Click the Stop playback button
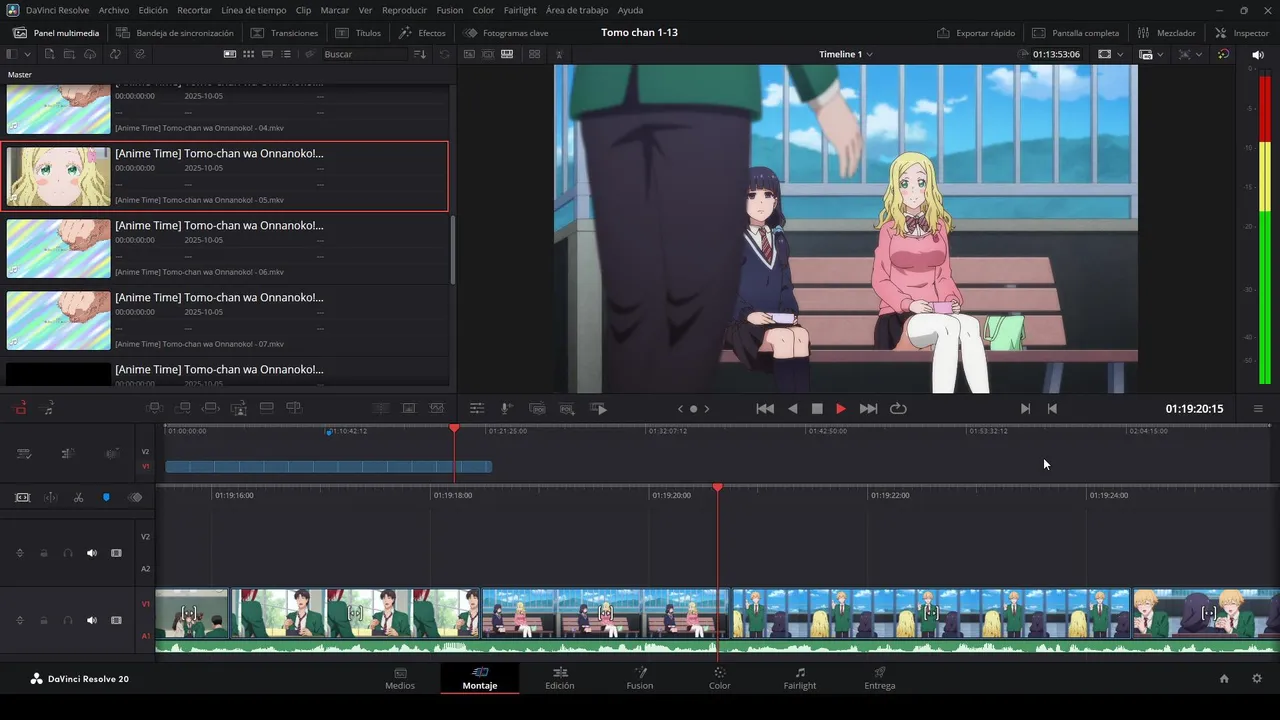The width and height of the screenshot is (1280, 720). [817, 408]
